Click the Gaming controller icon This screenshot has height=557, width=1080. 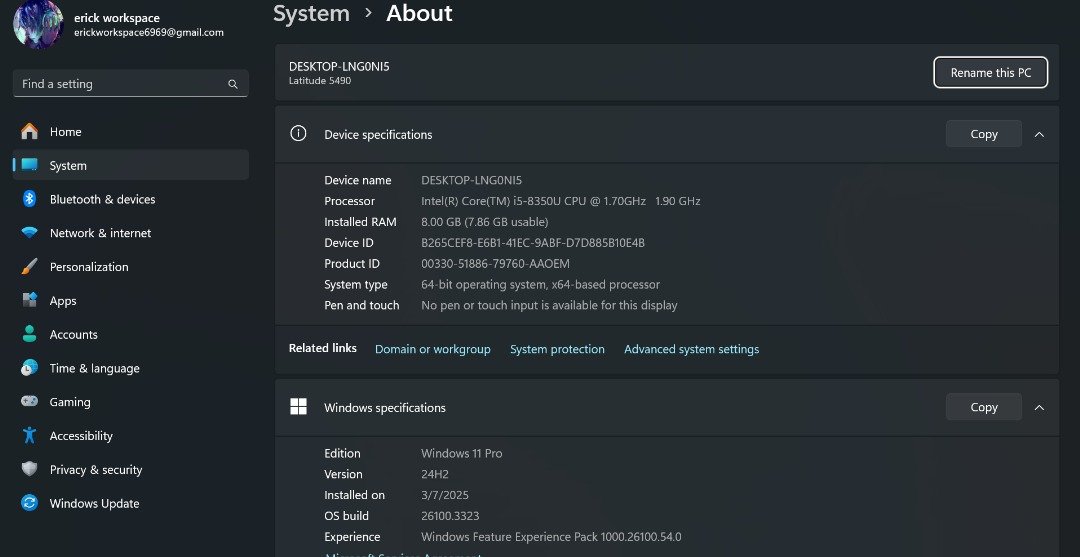[x=30, y=401]
